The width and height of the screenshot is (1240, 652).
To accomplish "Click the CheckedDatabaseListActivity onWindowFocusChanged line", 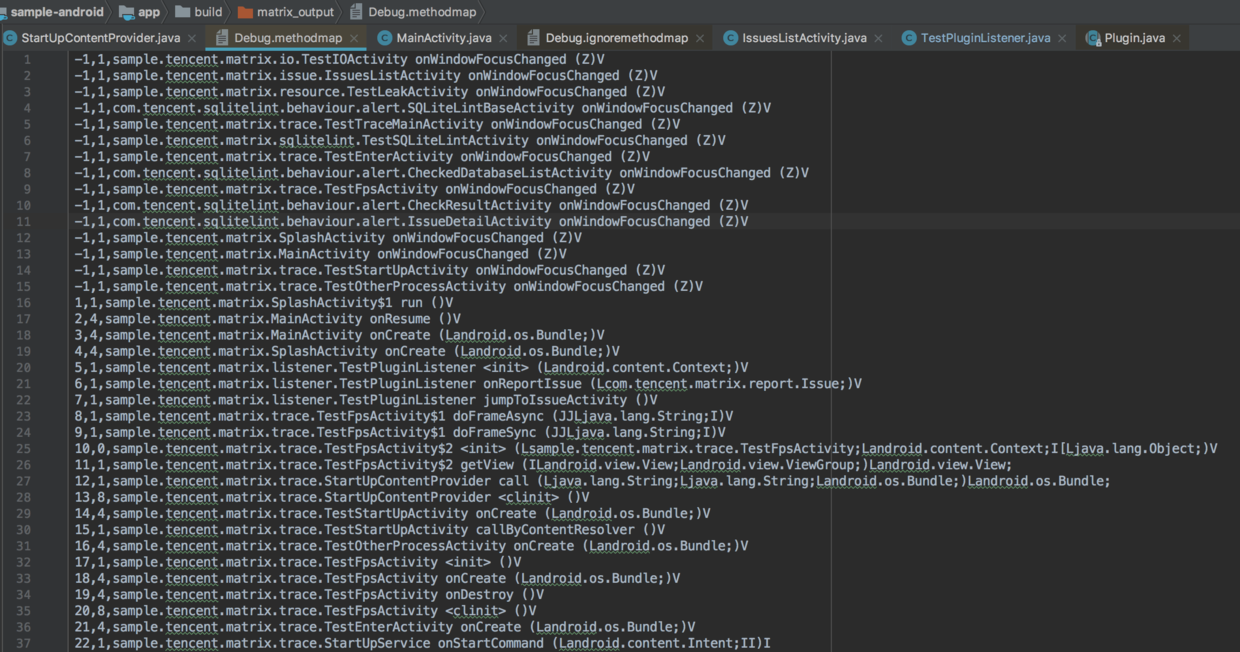I will (442, 173).
